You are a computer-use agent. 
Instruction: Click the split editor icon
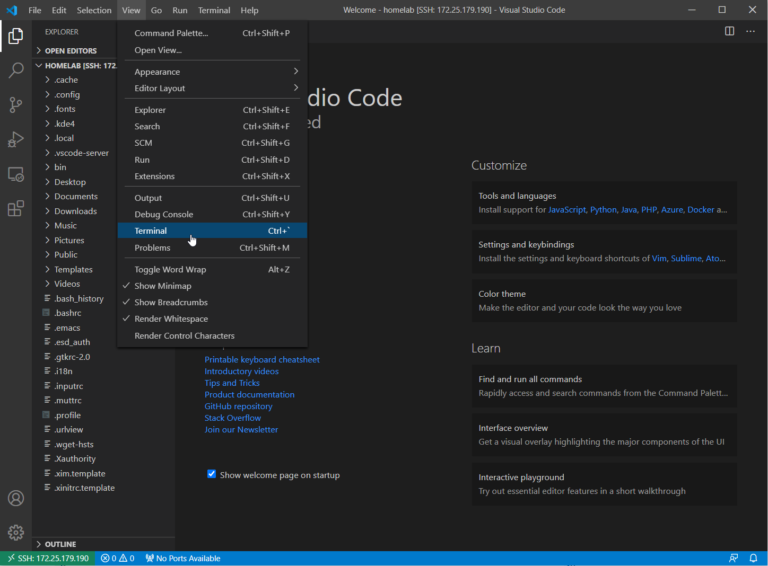coord(730,31)
